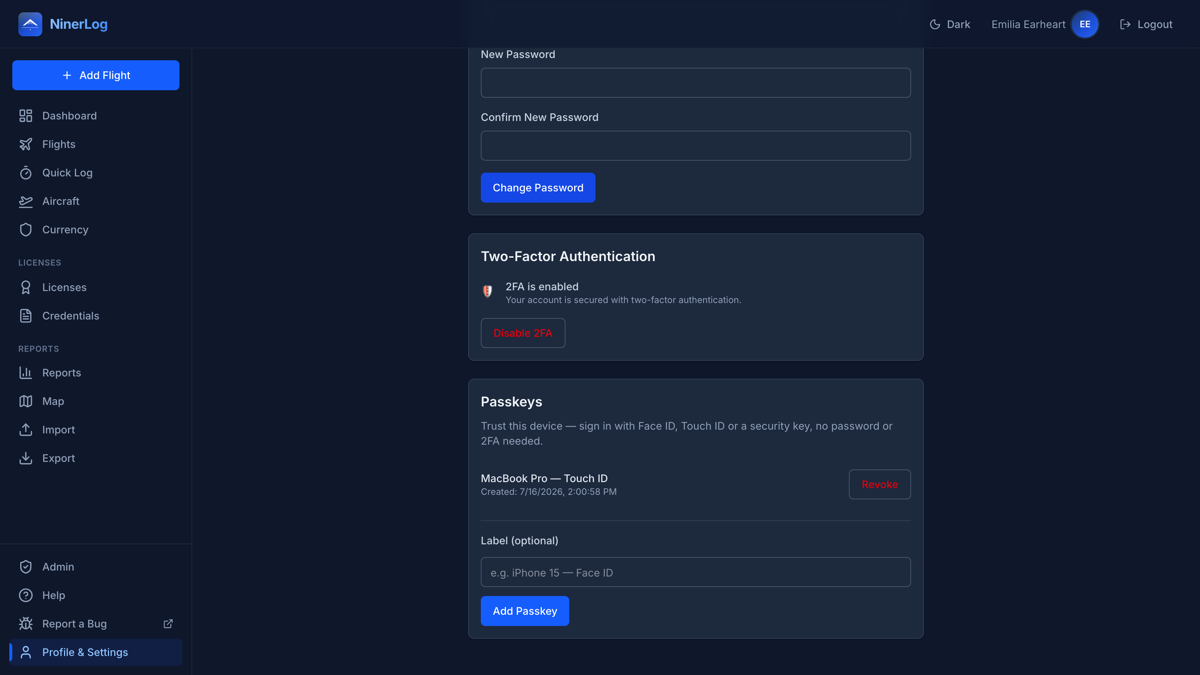Click the Quick Log stopwatch icon

click(x=26, y=173)
